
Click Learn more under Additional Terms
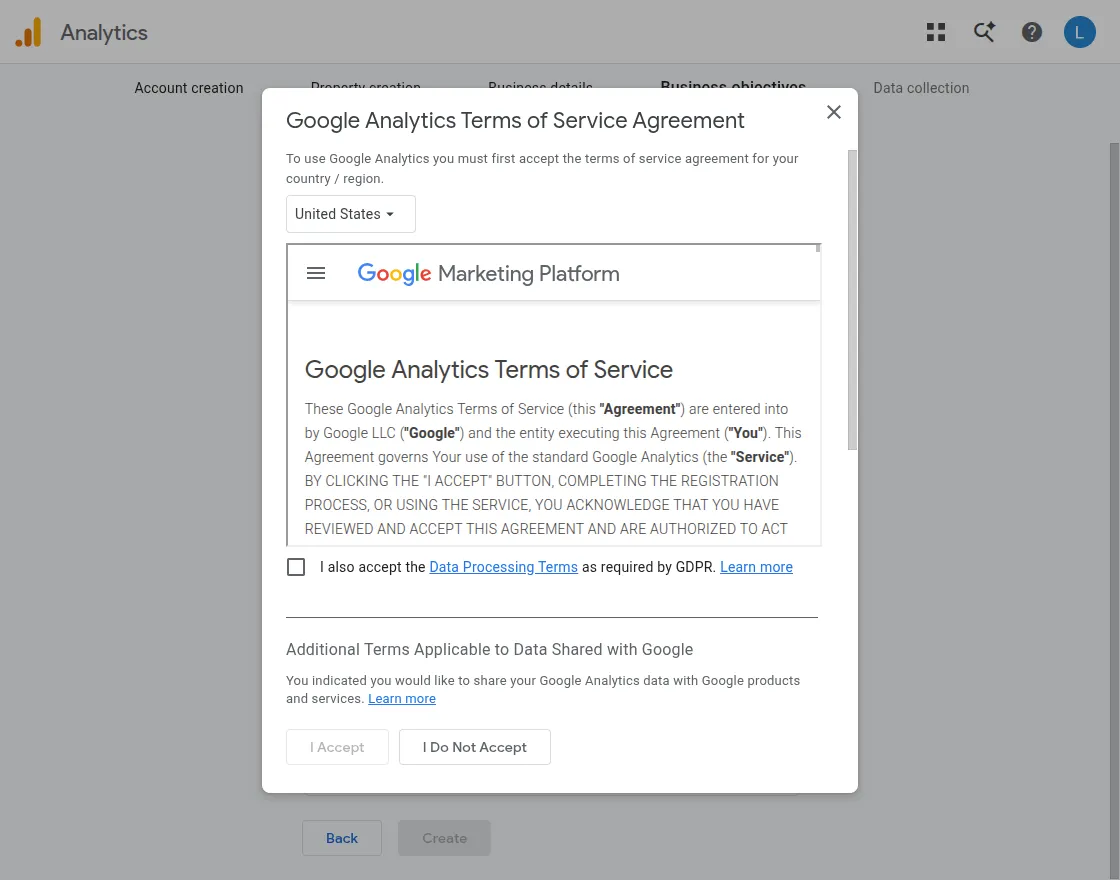pyautogui.click(x=401, y=699)
